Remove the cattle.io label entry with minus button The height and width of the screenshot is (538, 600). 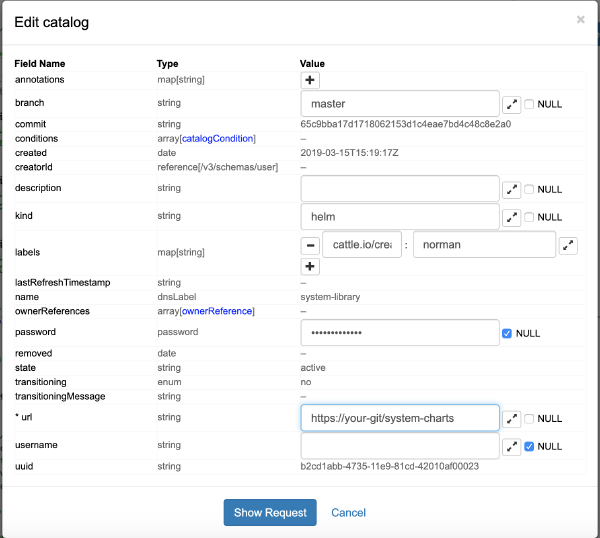coord(310,245)
